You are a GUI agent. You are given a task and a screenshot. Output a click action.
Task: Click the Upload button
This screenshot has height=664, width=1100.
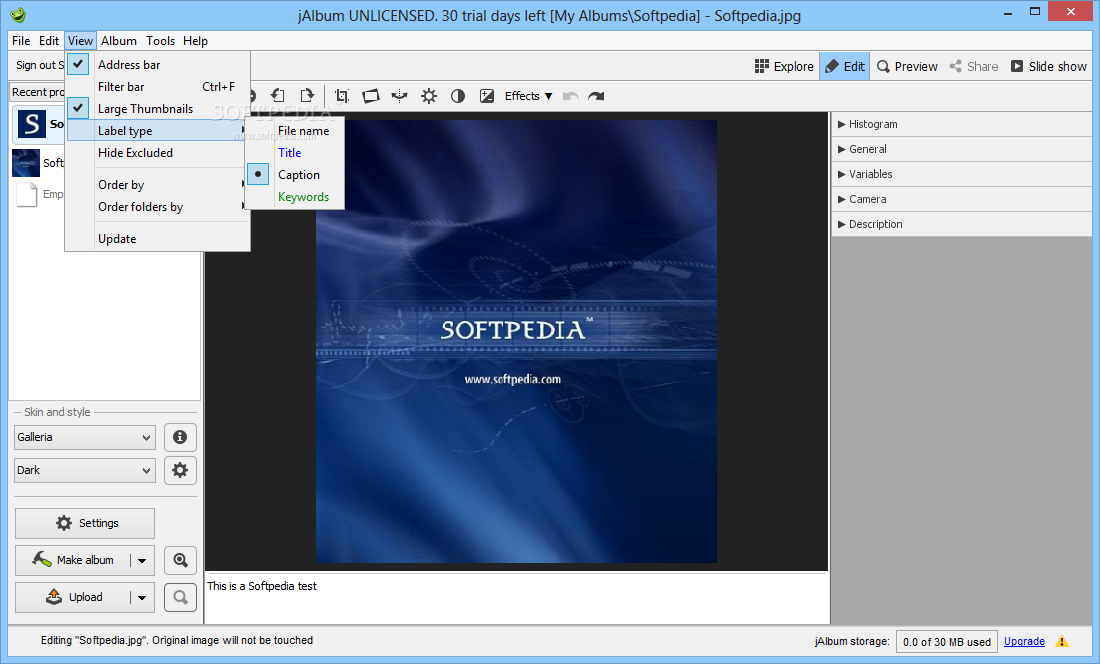click(73, 597)
